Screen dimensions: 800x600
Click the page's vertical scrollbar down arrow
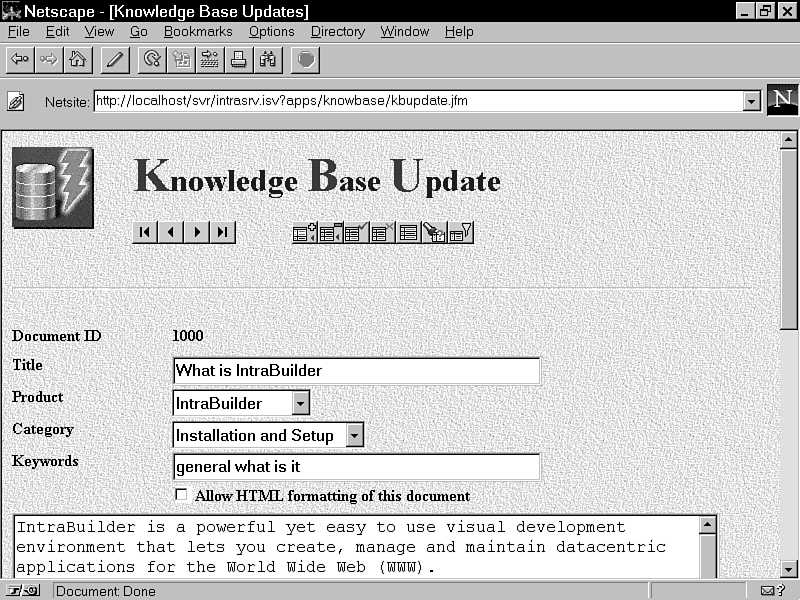point(788,569)
